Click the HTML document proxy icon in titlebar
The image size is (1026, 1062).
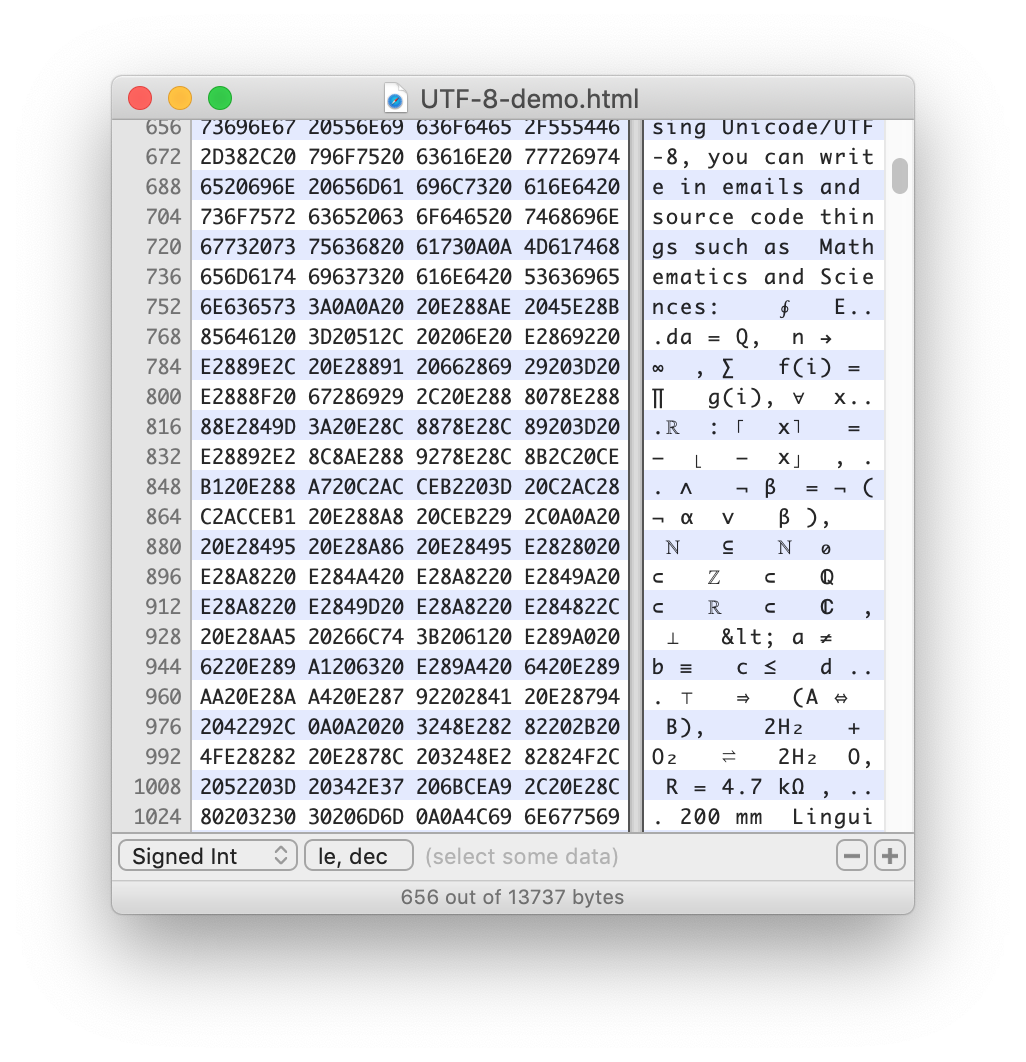tap(396, 98)
